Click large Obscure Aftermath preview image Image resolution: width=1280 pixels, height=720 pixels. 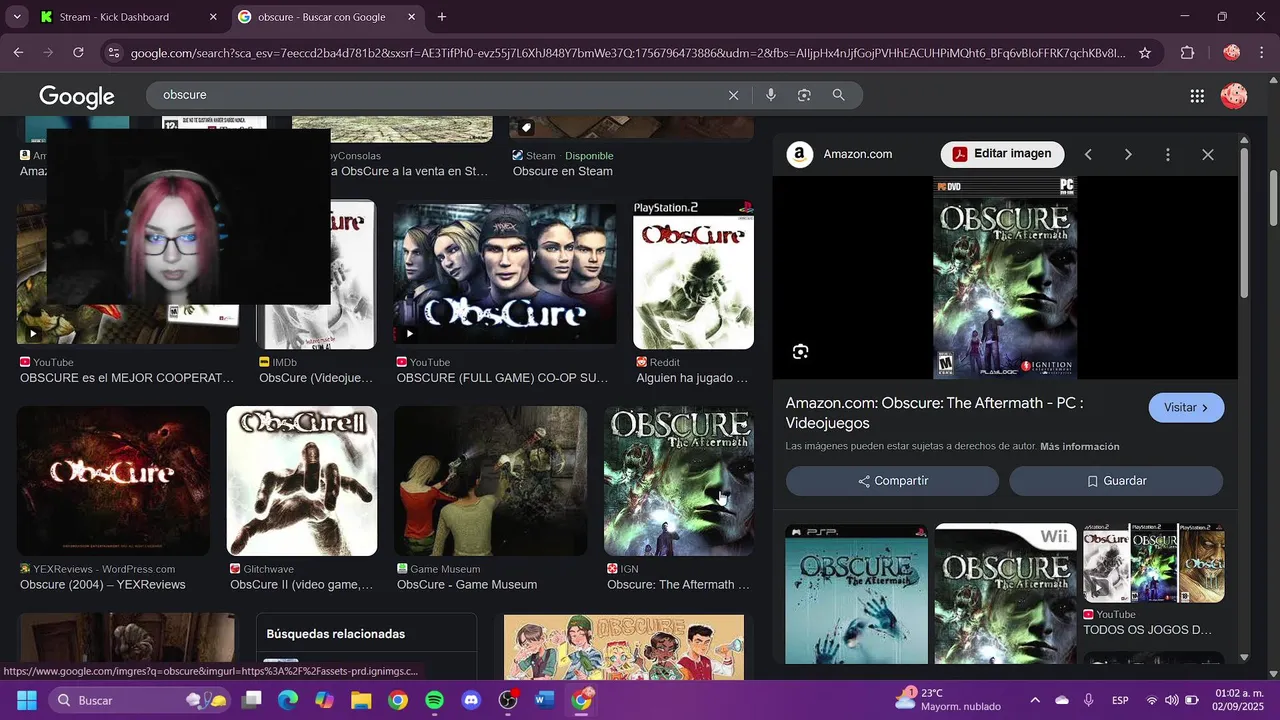(x=1005, y=278)
